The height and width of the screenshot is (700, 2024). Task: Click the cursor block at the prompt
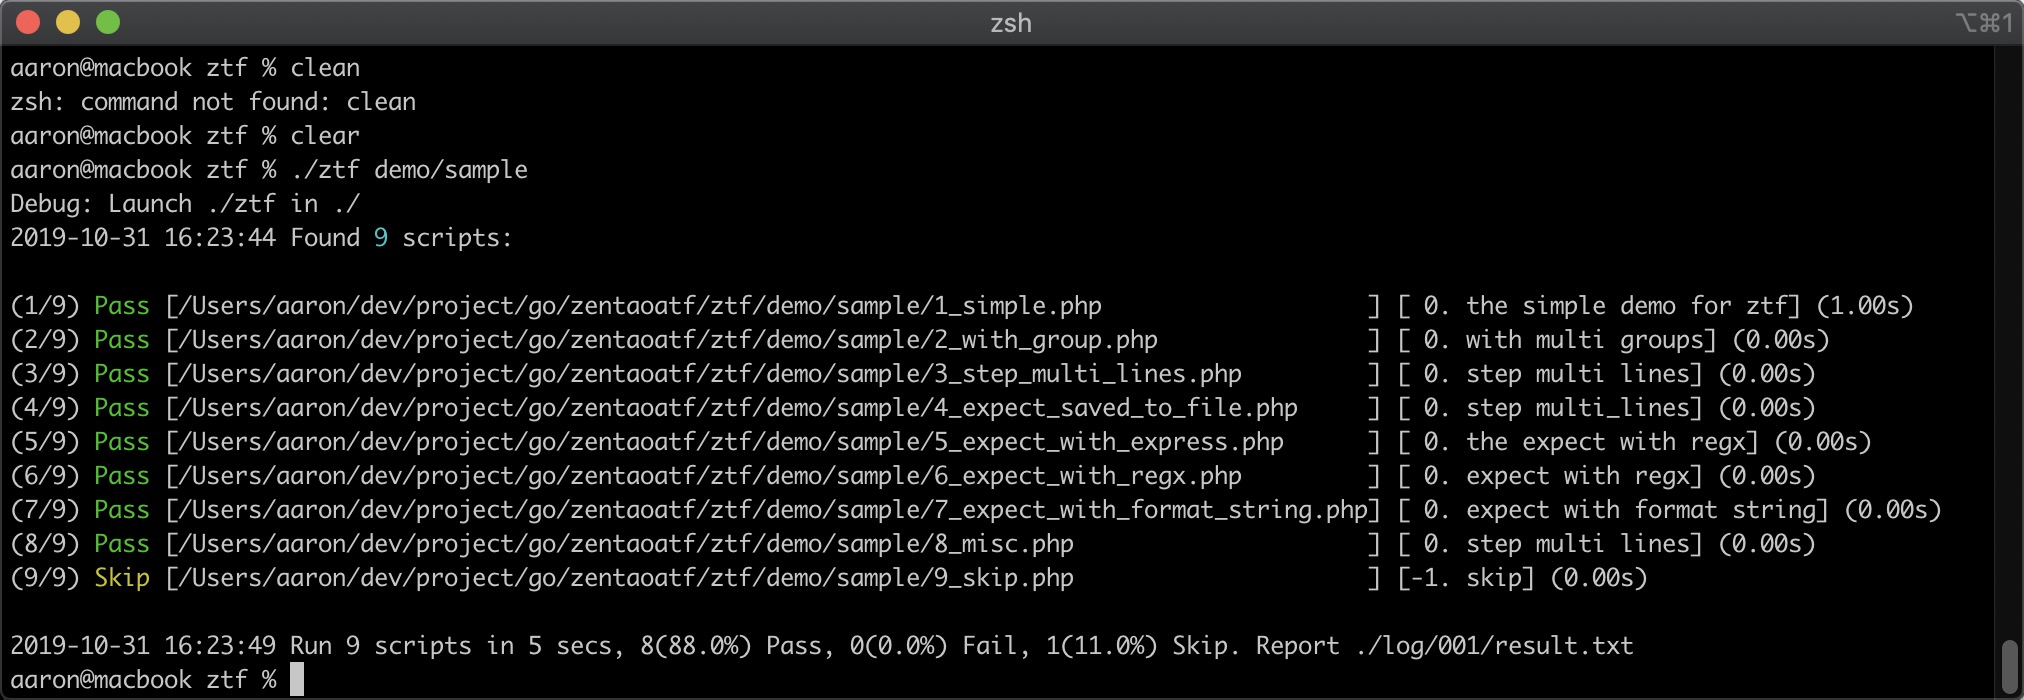297,680
